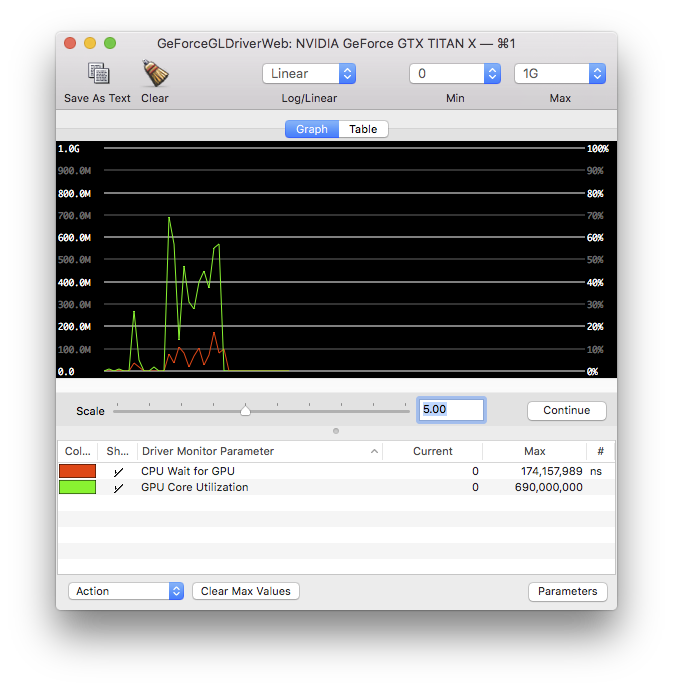Screen dimensions: 673x690
Task: Open the Action dropdown menu
Action: click(126, 591)
